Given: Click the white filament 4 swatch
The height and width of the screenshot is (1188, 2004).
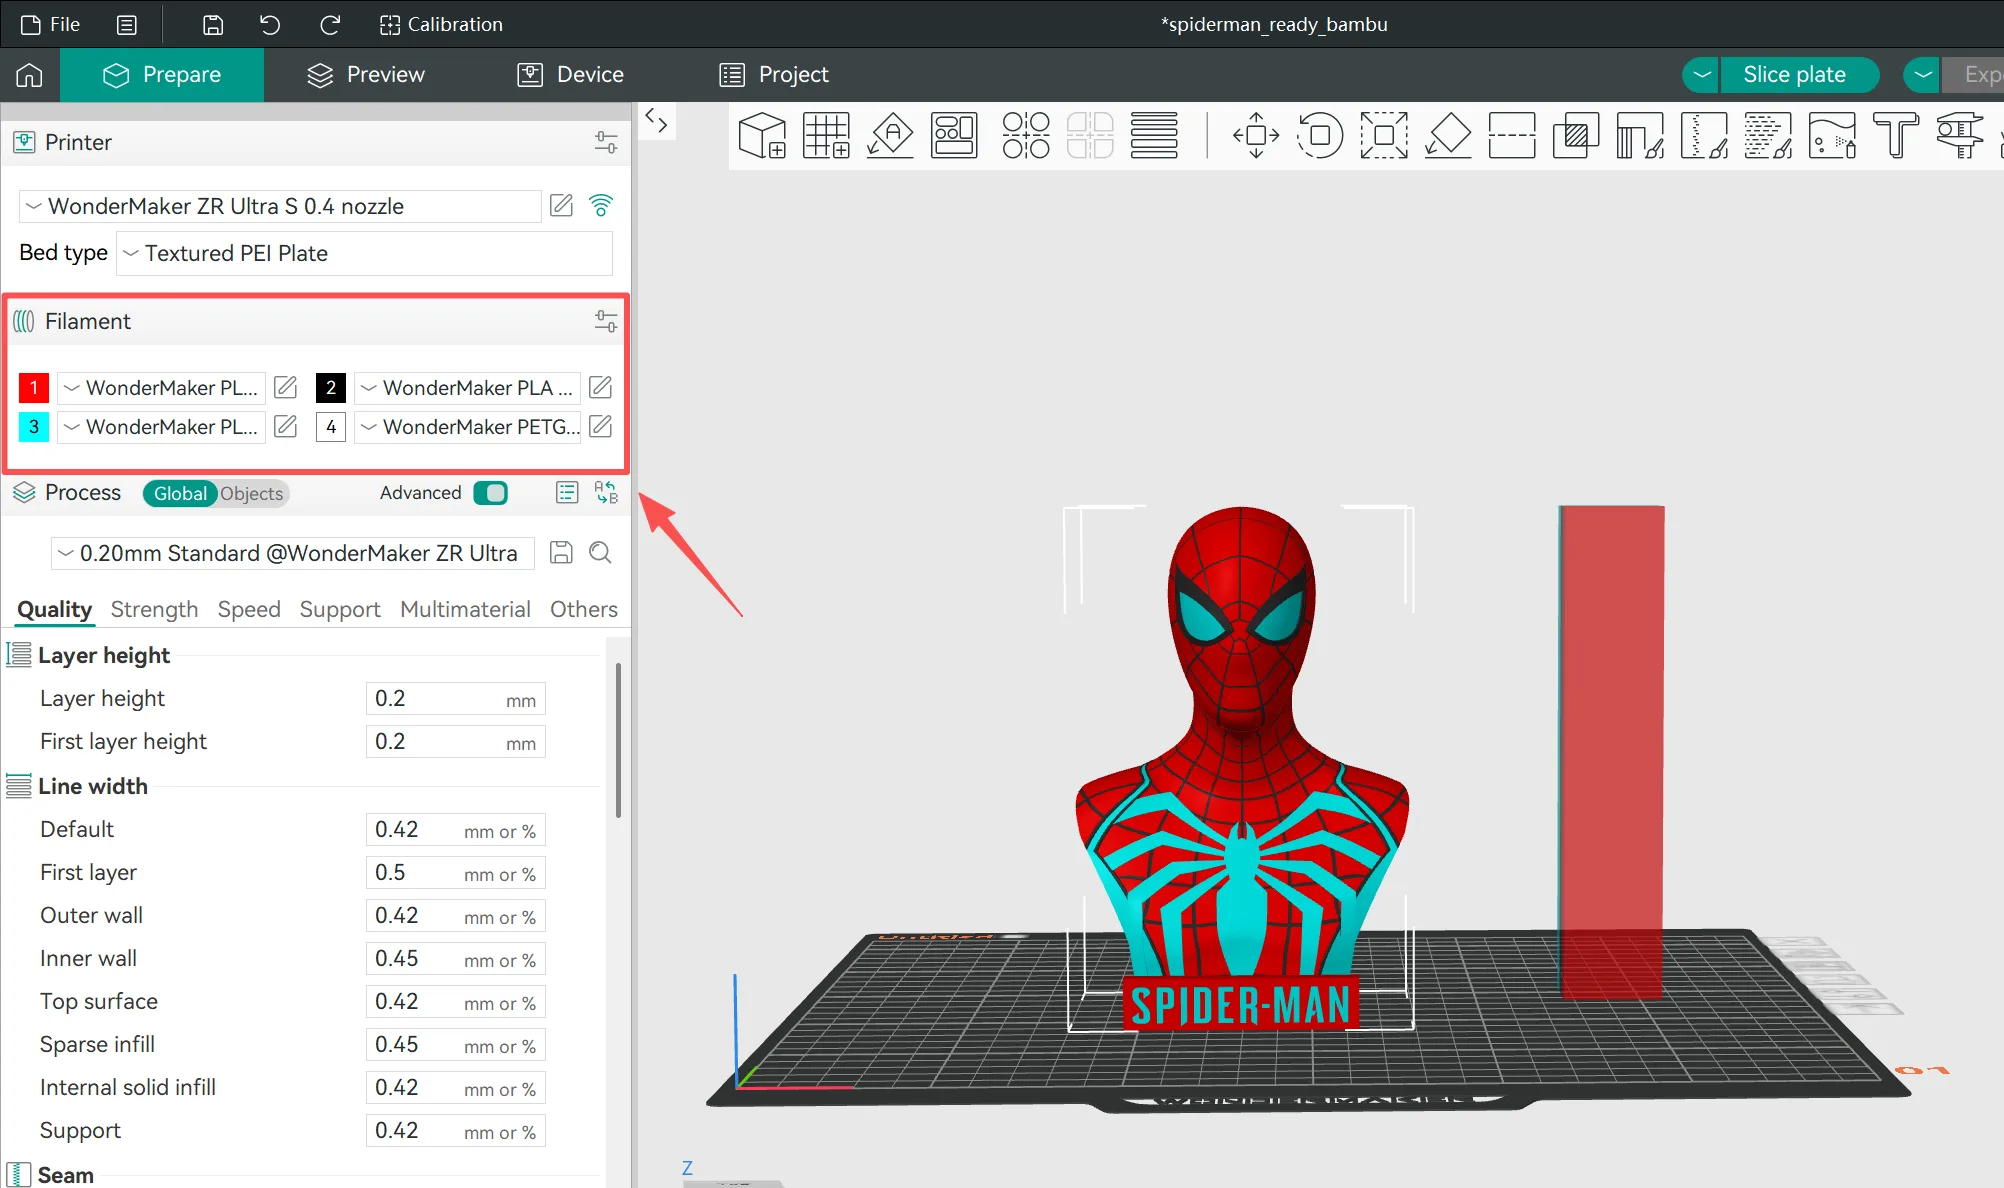Looking at the screenshot, I should pos(331,427).
